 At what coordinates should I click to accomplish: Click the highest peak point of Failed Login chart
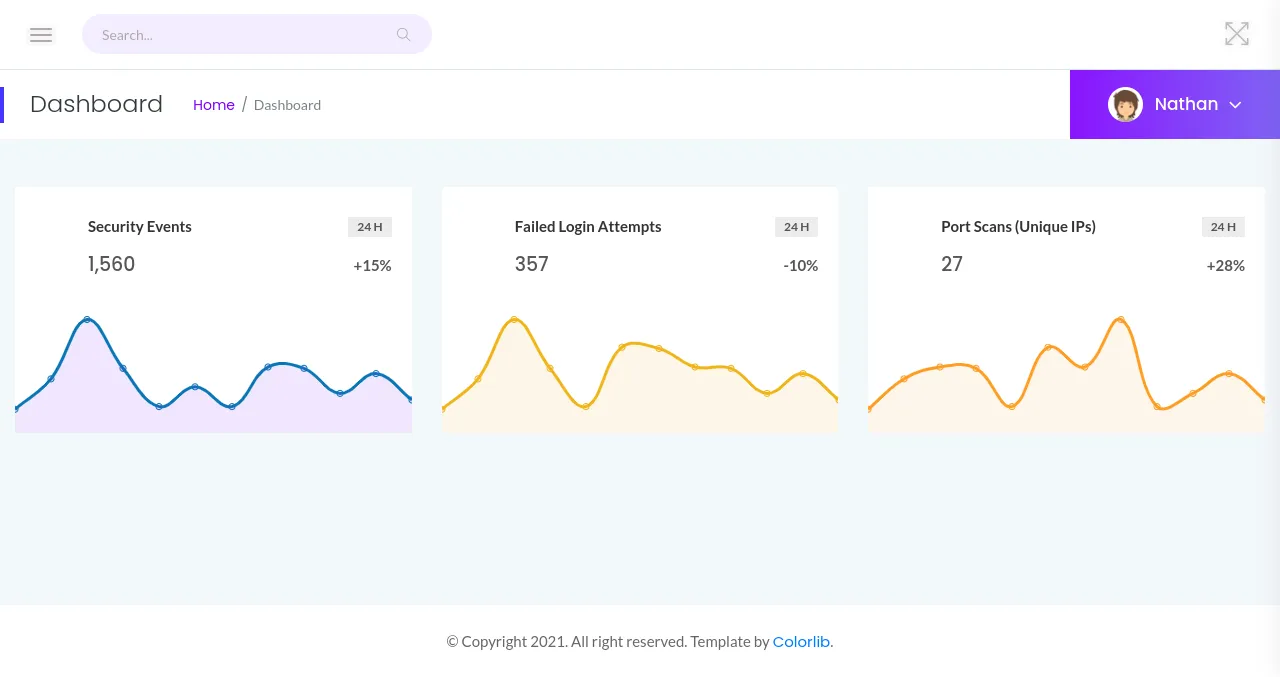coord(514,319)
